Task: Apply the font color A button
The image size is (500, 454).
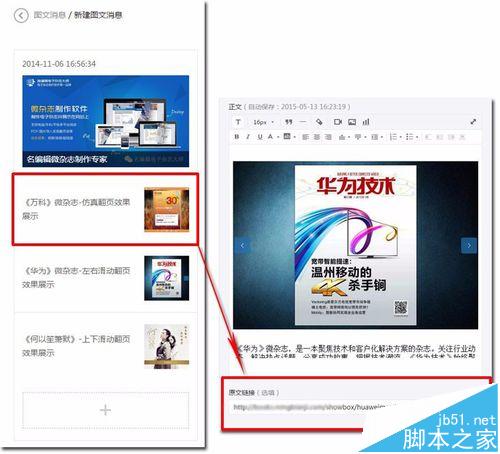Action: (x=270, y=137)
